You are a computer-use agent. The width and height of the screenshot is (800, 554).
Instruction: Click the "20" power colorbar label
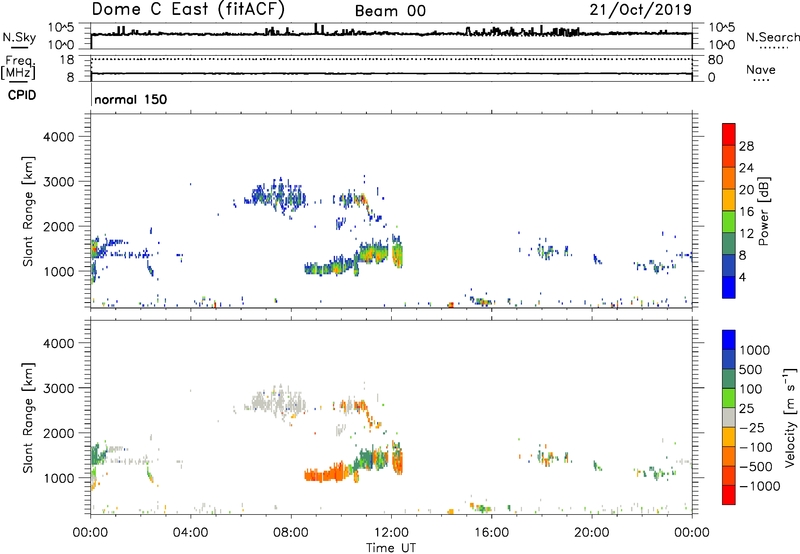746,190
